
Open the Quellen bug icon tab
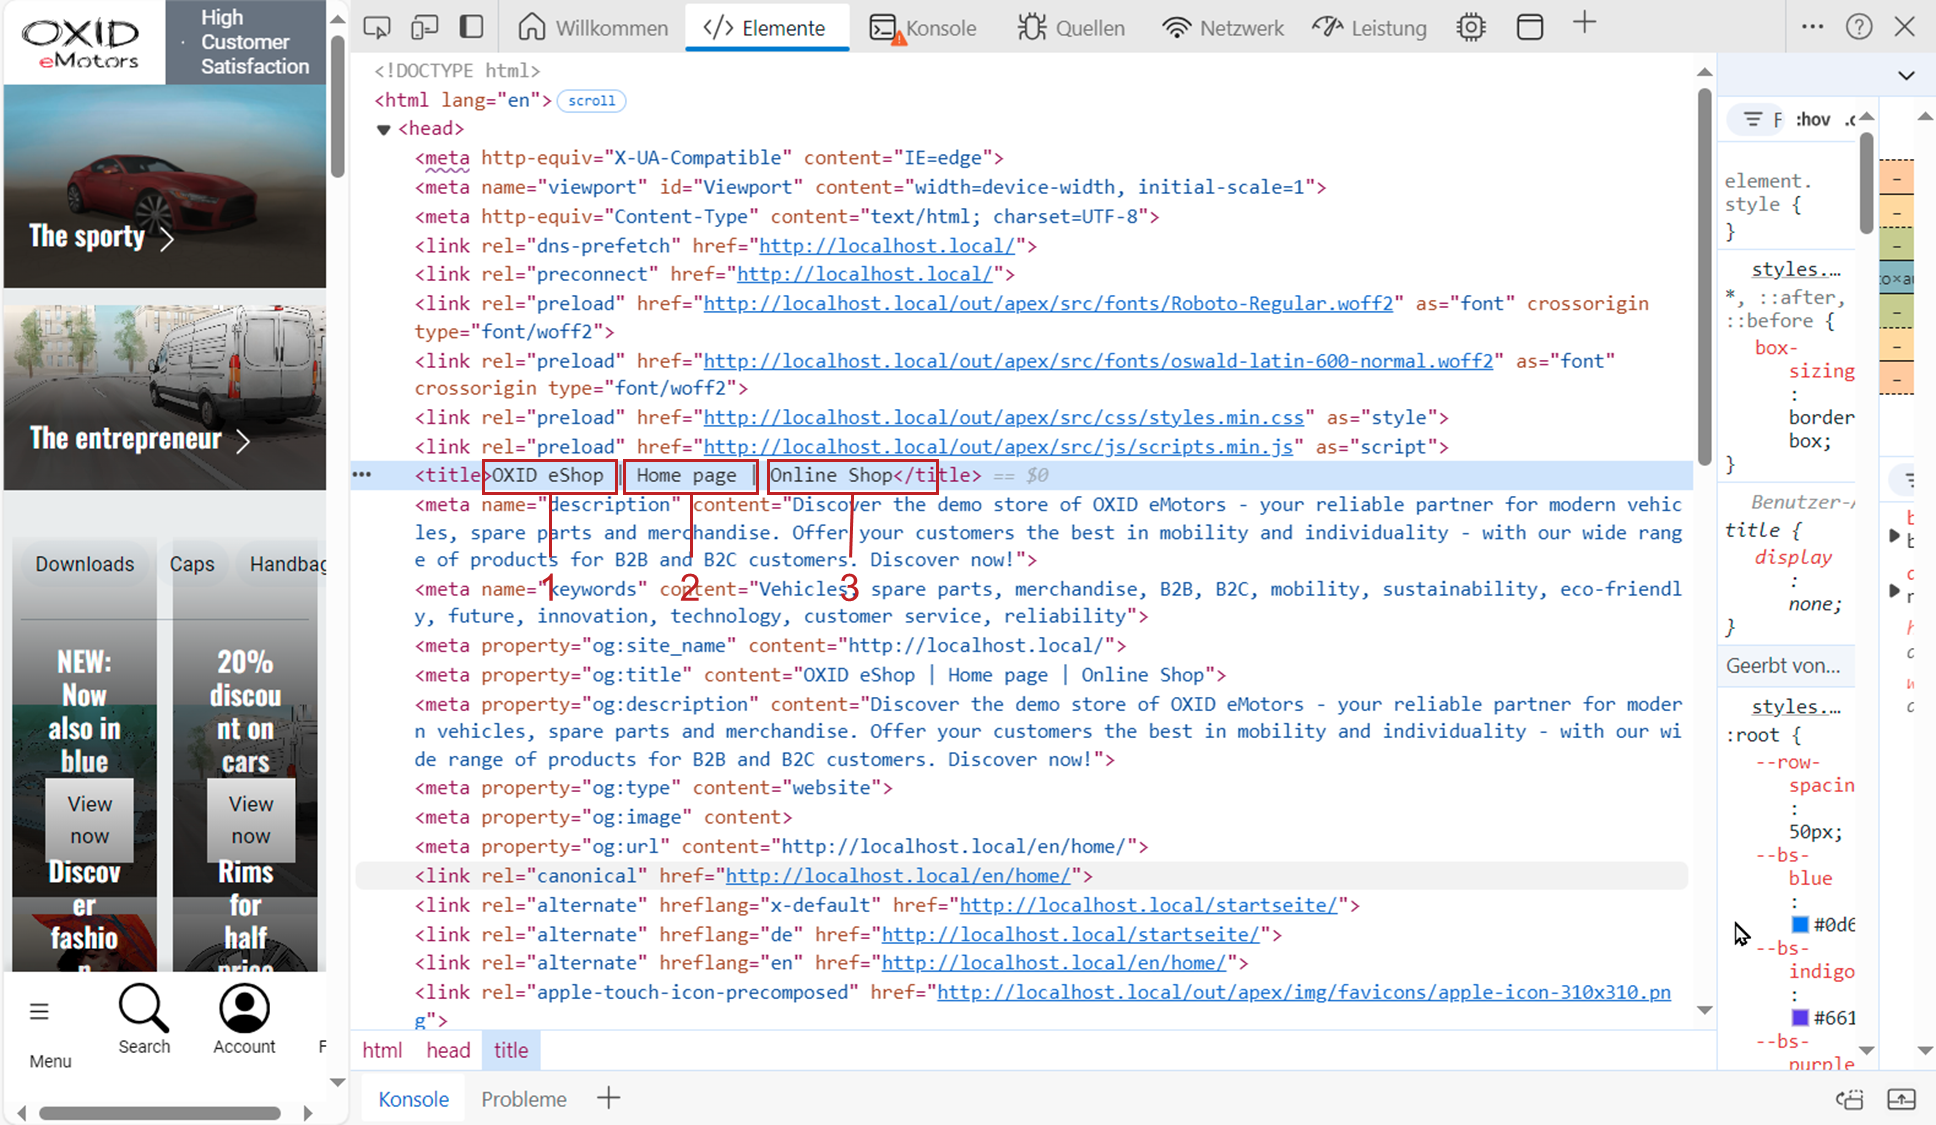point(1071,28)
